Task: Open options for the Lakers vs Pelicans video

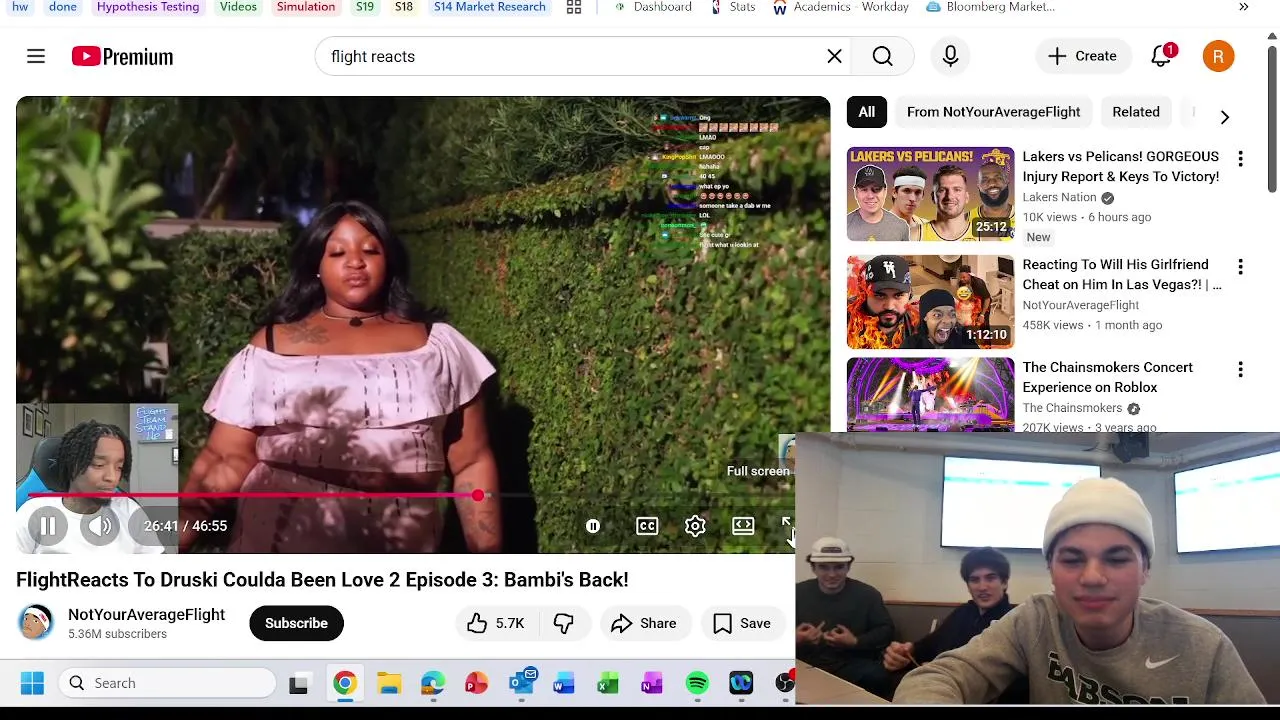Action: (x=1240, y=159)
